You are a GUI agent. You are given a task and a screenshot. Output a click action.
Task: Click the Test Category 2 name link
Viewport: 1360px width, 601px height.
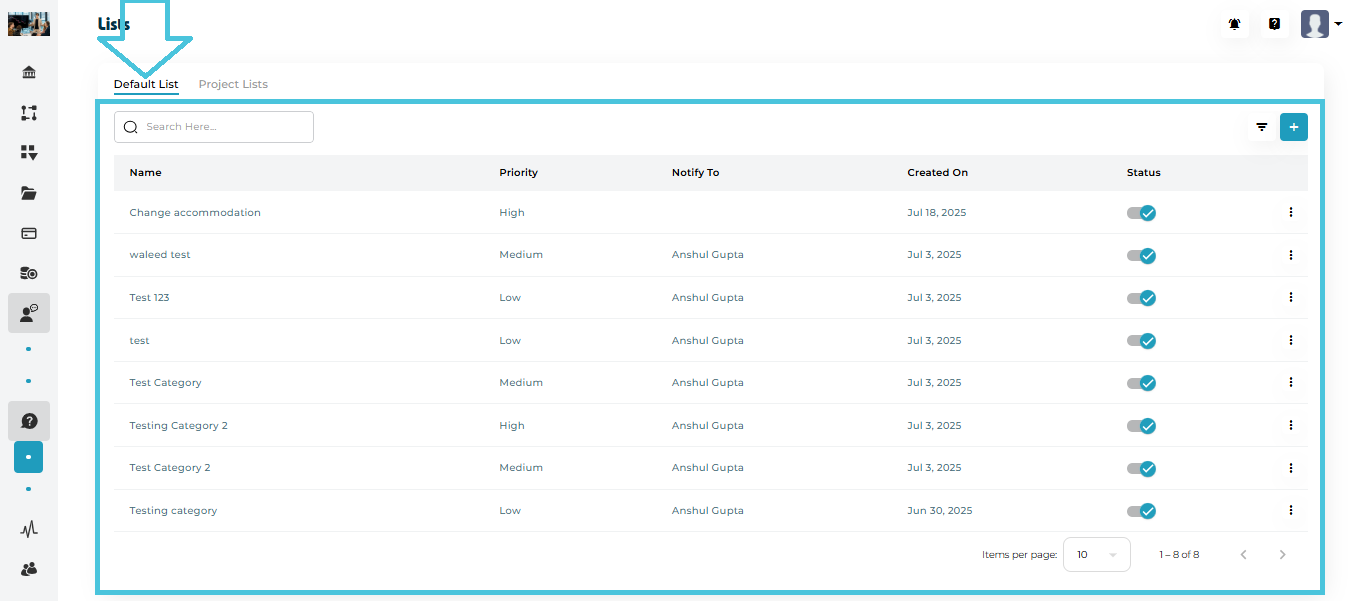tap(169, 468)
